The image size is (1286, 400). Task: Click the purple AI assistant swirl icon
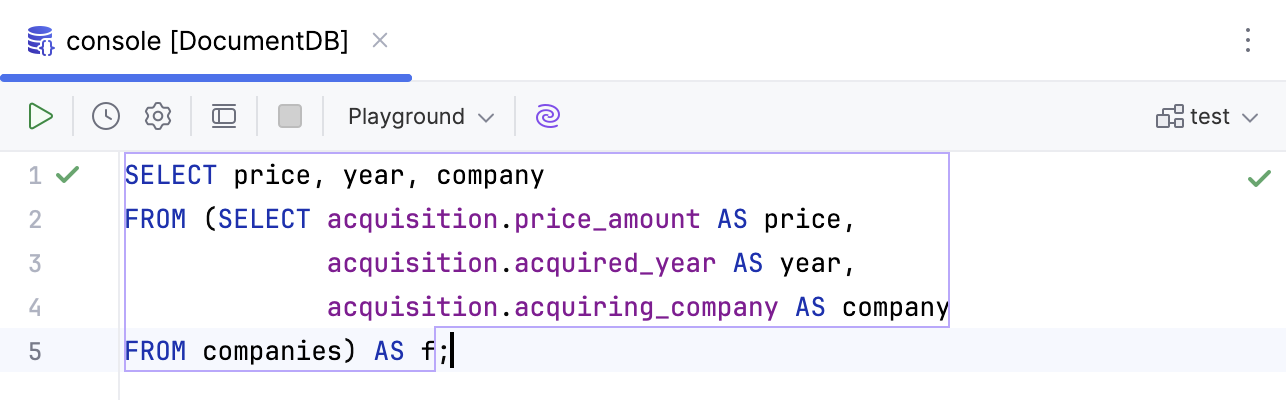pyautogui.click(x=547, y=116)
